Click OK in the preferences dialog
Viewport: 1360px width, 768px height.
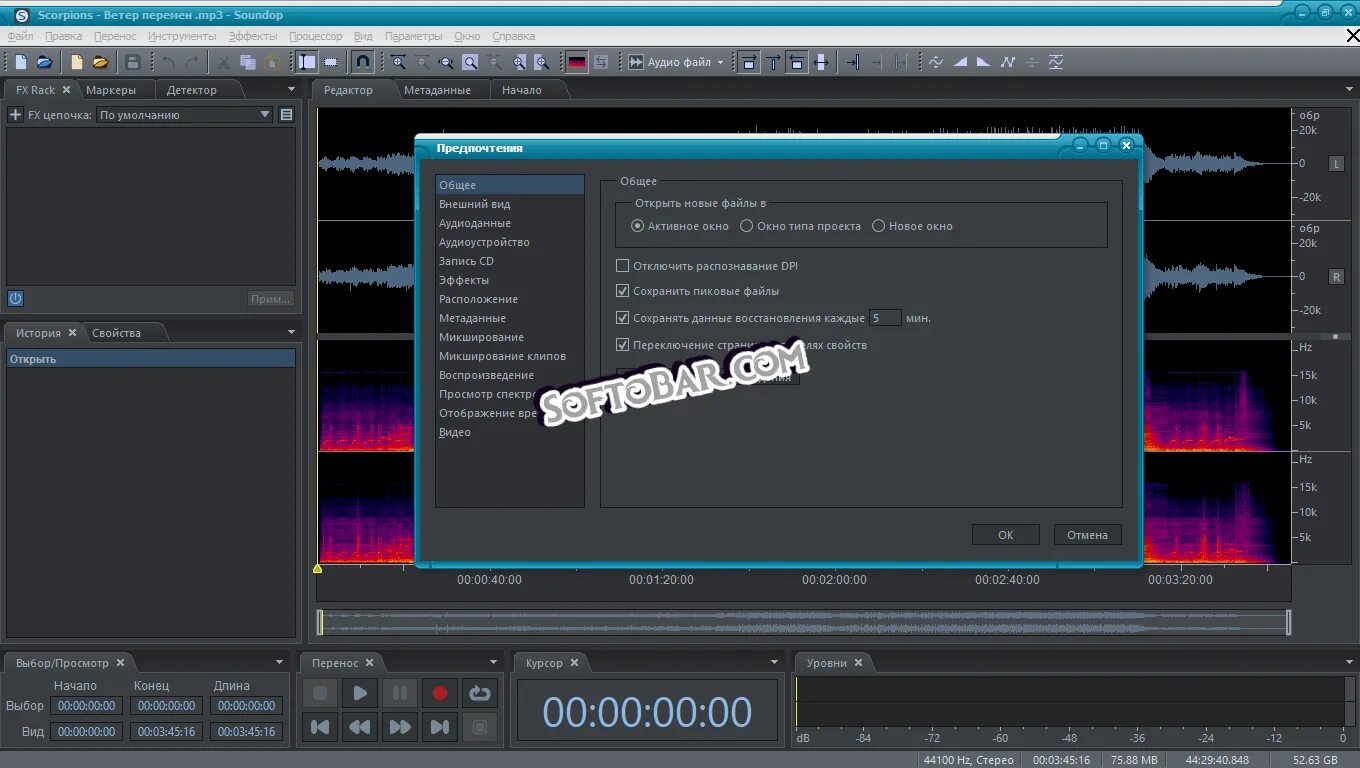pos(1006,535)
